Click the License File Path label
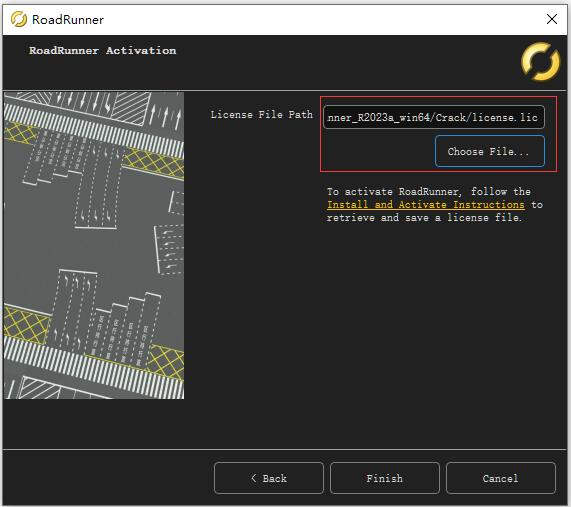The width and height of the screenshot is (571, 507). pyautogui.click(x=261, y=115)
